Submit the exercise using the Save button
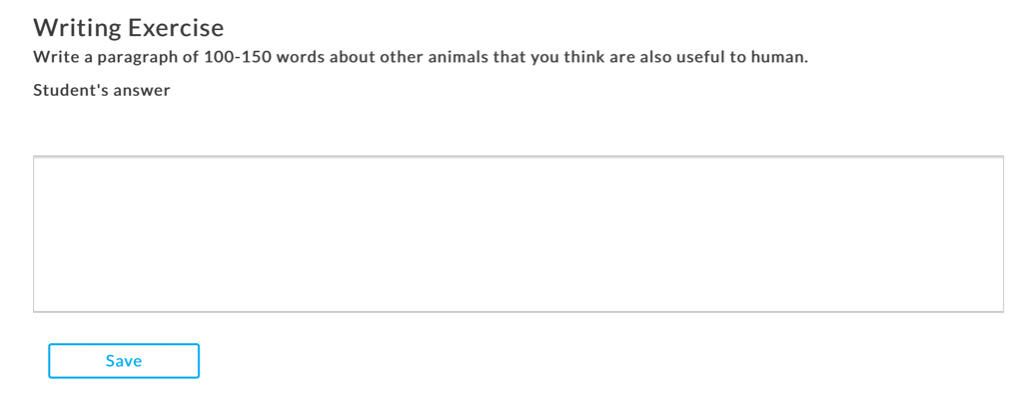The image size is (1024, 395). tap(123, 361)
